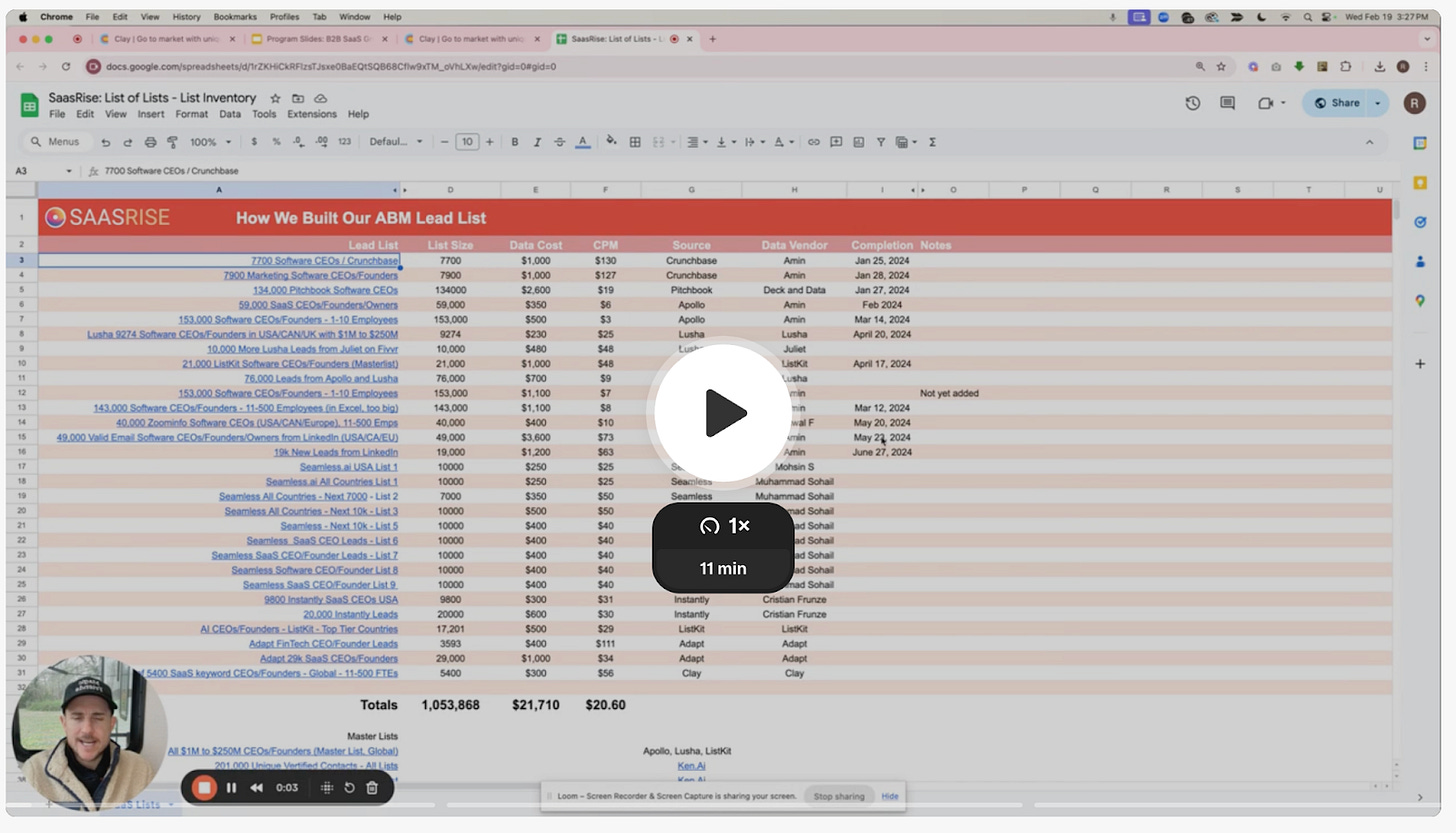Open the Data menu

[x=230, y=114]
